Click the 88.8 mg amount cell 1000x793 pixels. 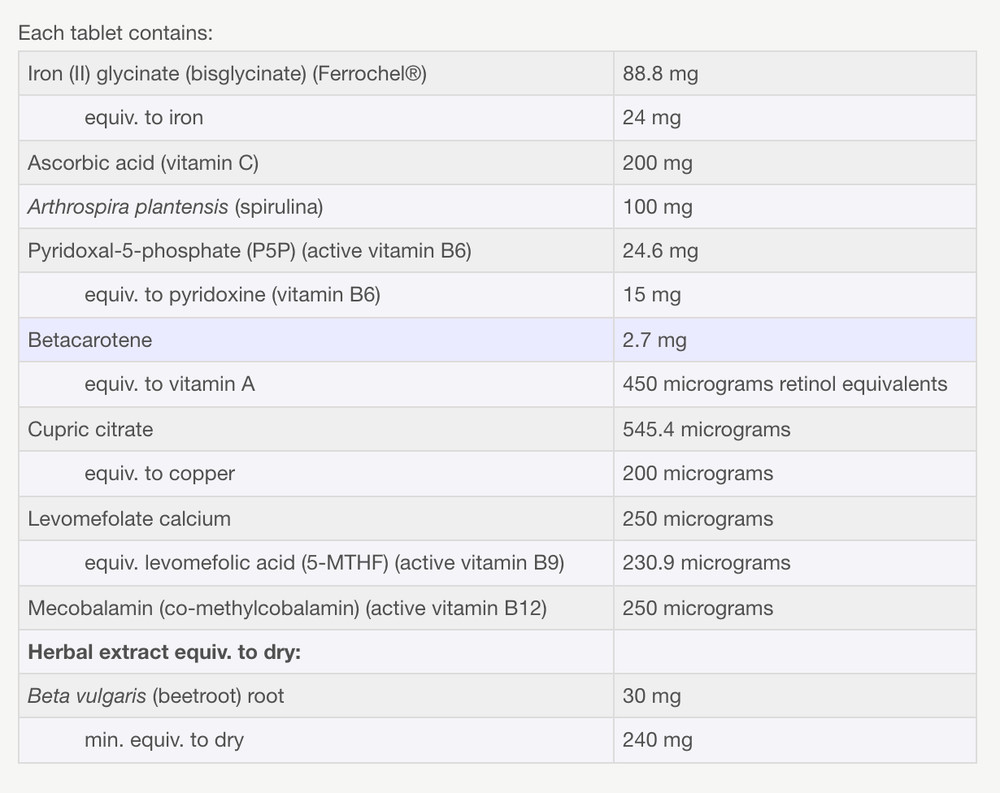point(660,73)
